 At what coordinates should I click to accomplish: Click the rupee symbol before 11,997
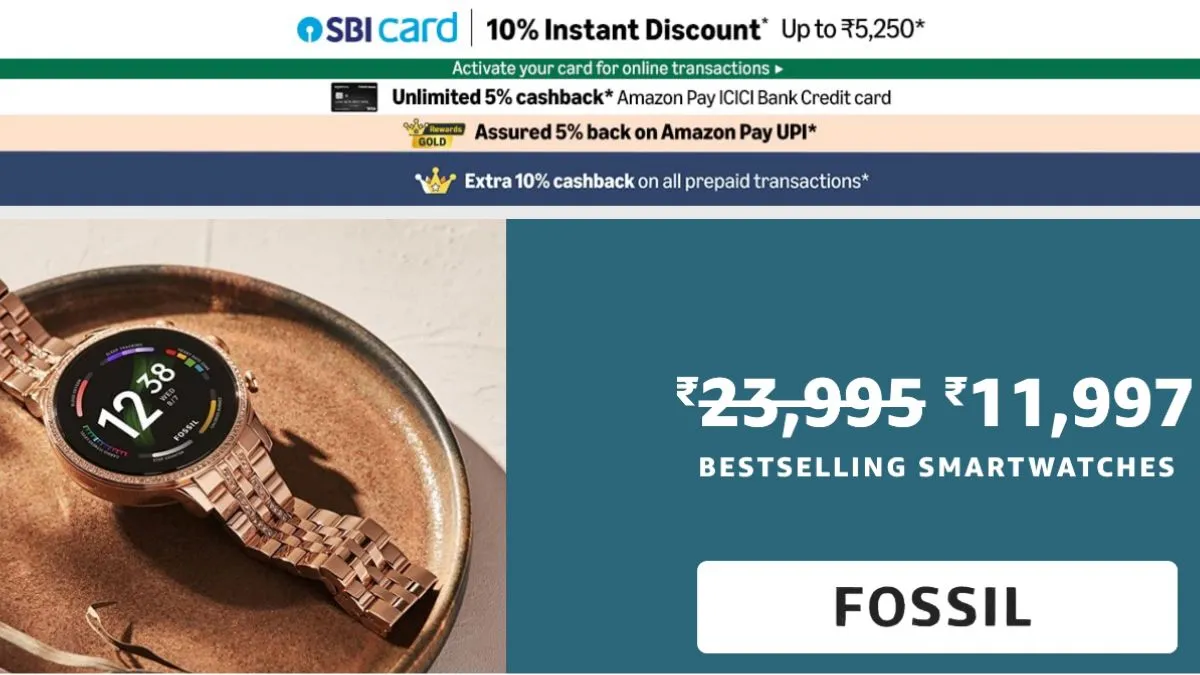pos(955,391)
